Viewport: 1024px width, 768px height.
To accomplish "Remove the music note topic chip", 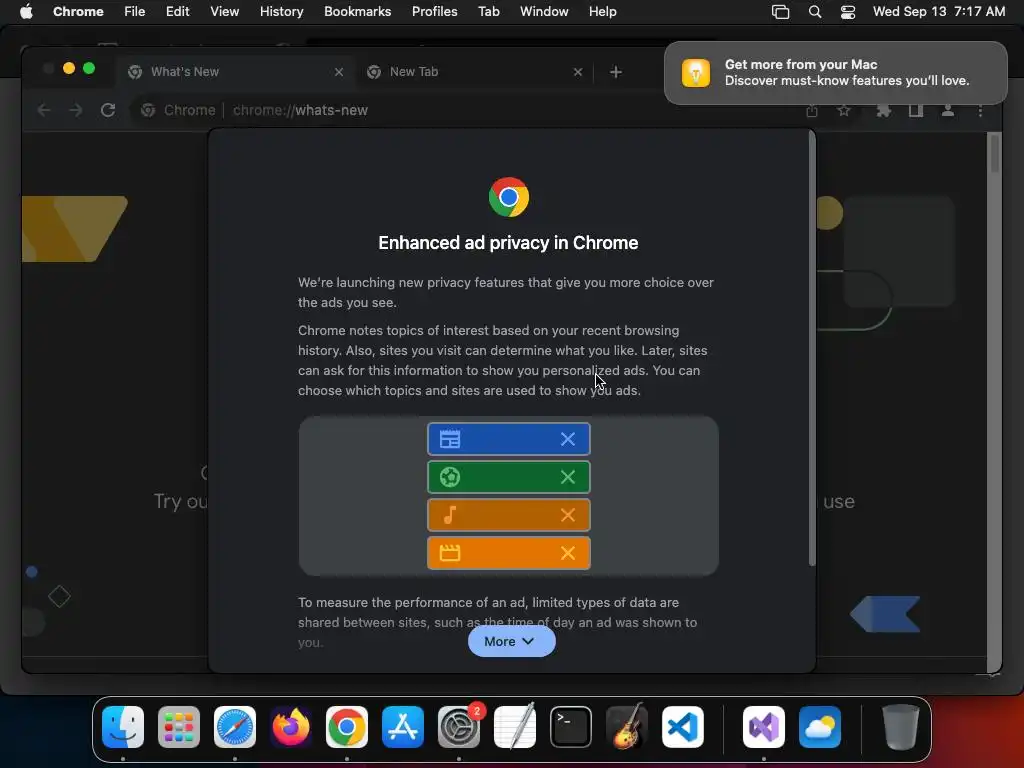I will (568, 515).
